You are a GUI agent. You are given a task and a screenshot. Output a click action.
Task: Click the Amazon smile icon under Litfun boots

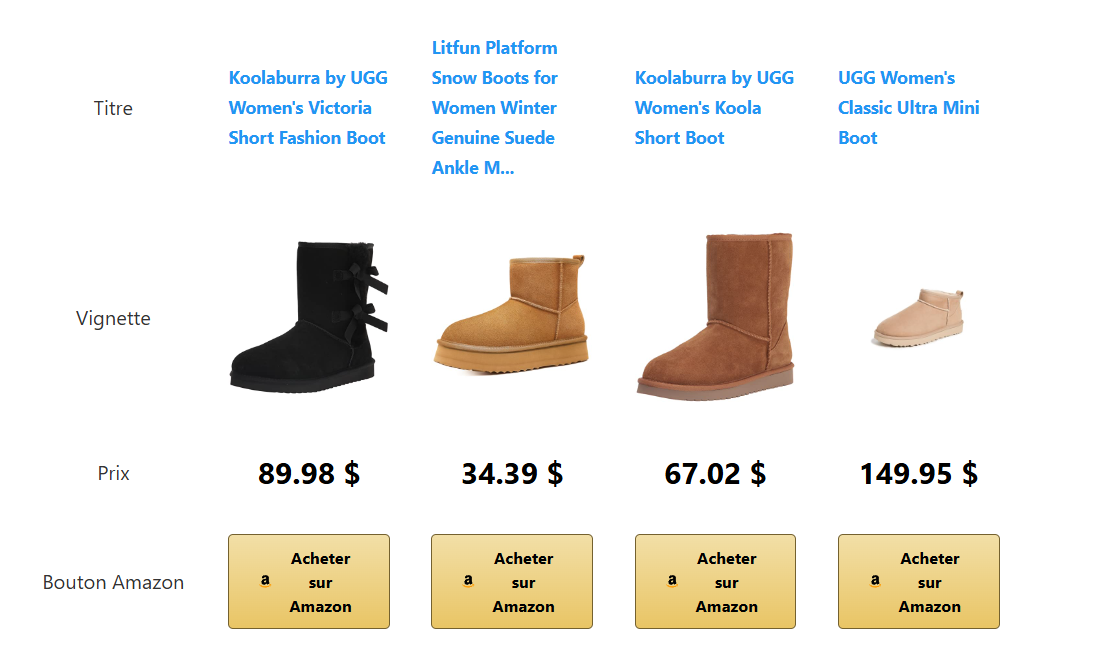[469, 578]
